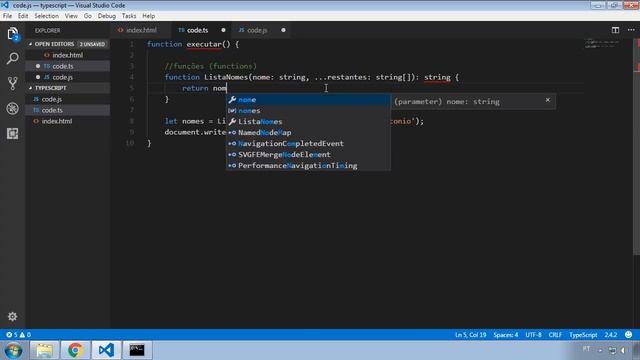
Task: Select code.js under Open Editors
Action: tap(68, 77)
